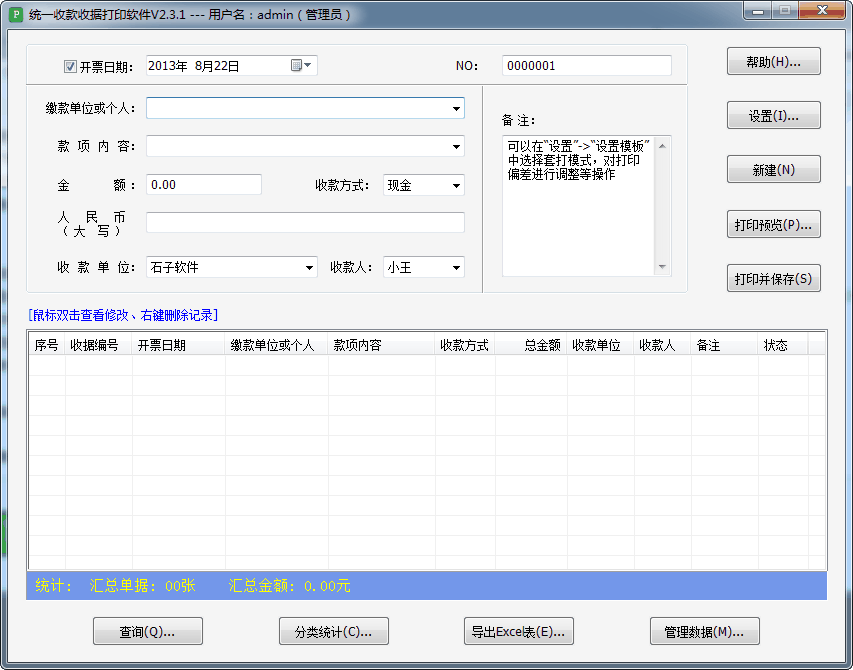
Task: Click 打印预览(P) button
Action: tap(773, 225)
